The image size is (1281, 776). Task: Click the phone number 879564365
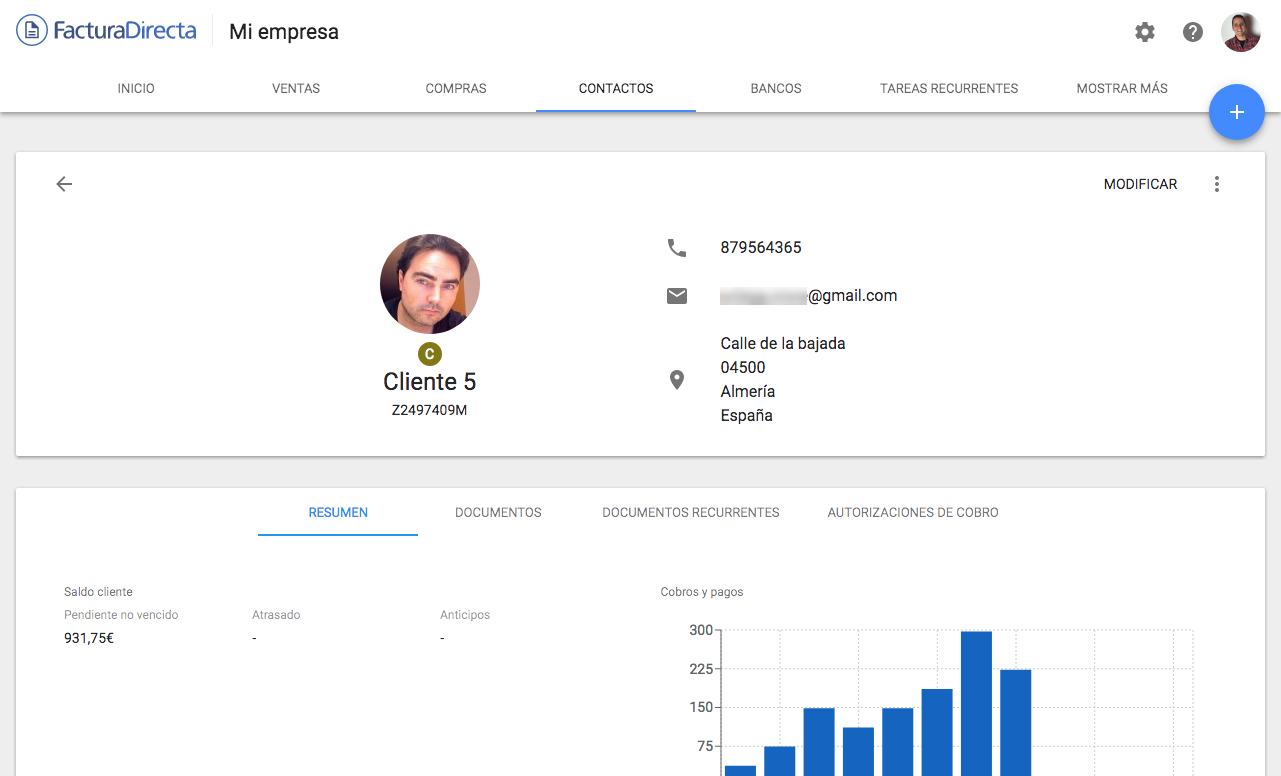pyautogui.click(x=761, y=247)
